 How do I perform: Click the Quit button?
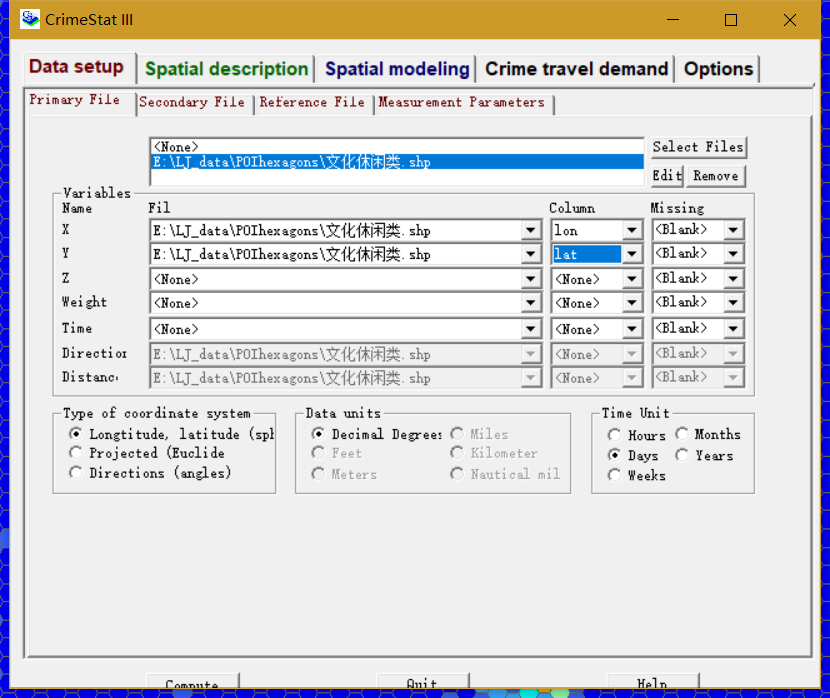coord(422,682)
